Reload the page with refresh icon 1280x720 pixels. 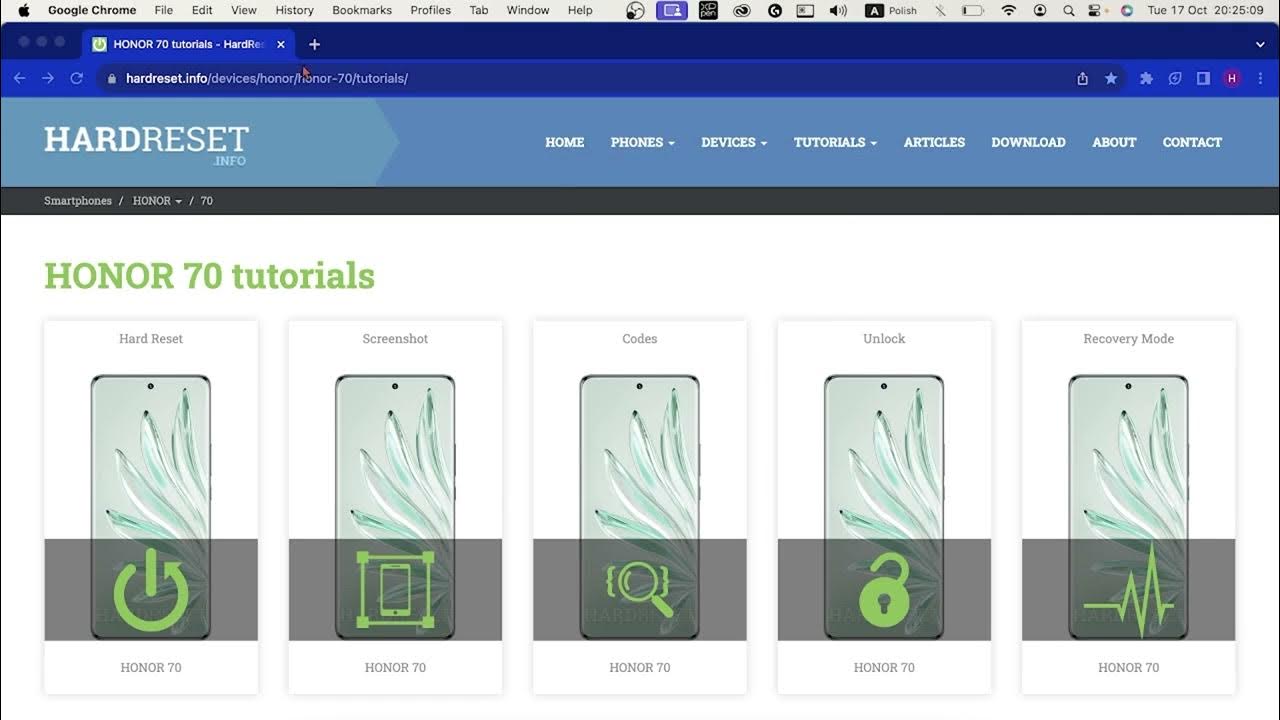(x=76, y=78)
